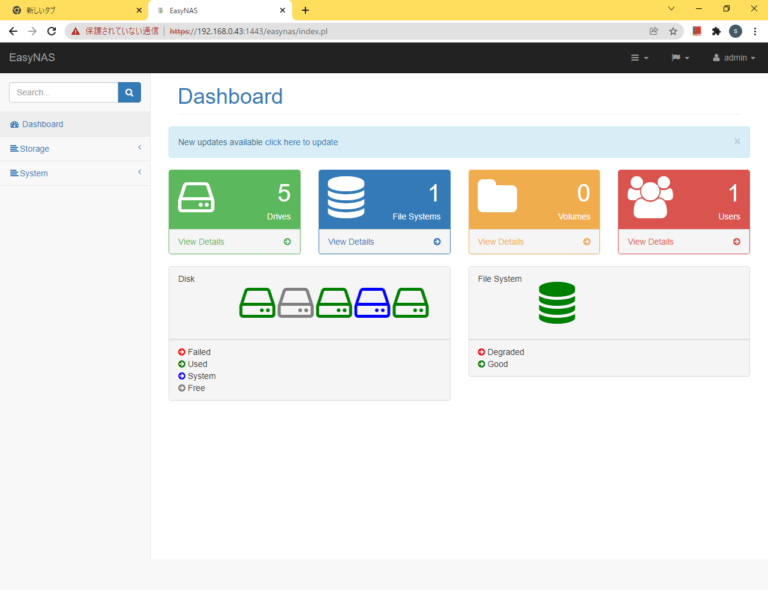Image resolution: width=768 pixels, height=590 pixels.
Task: Open the list menu dropdown in navbar
Action: point(639,58)
